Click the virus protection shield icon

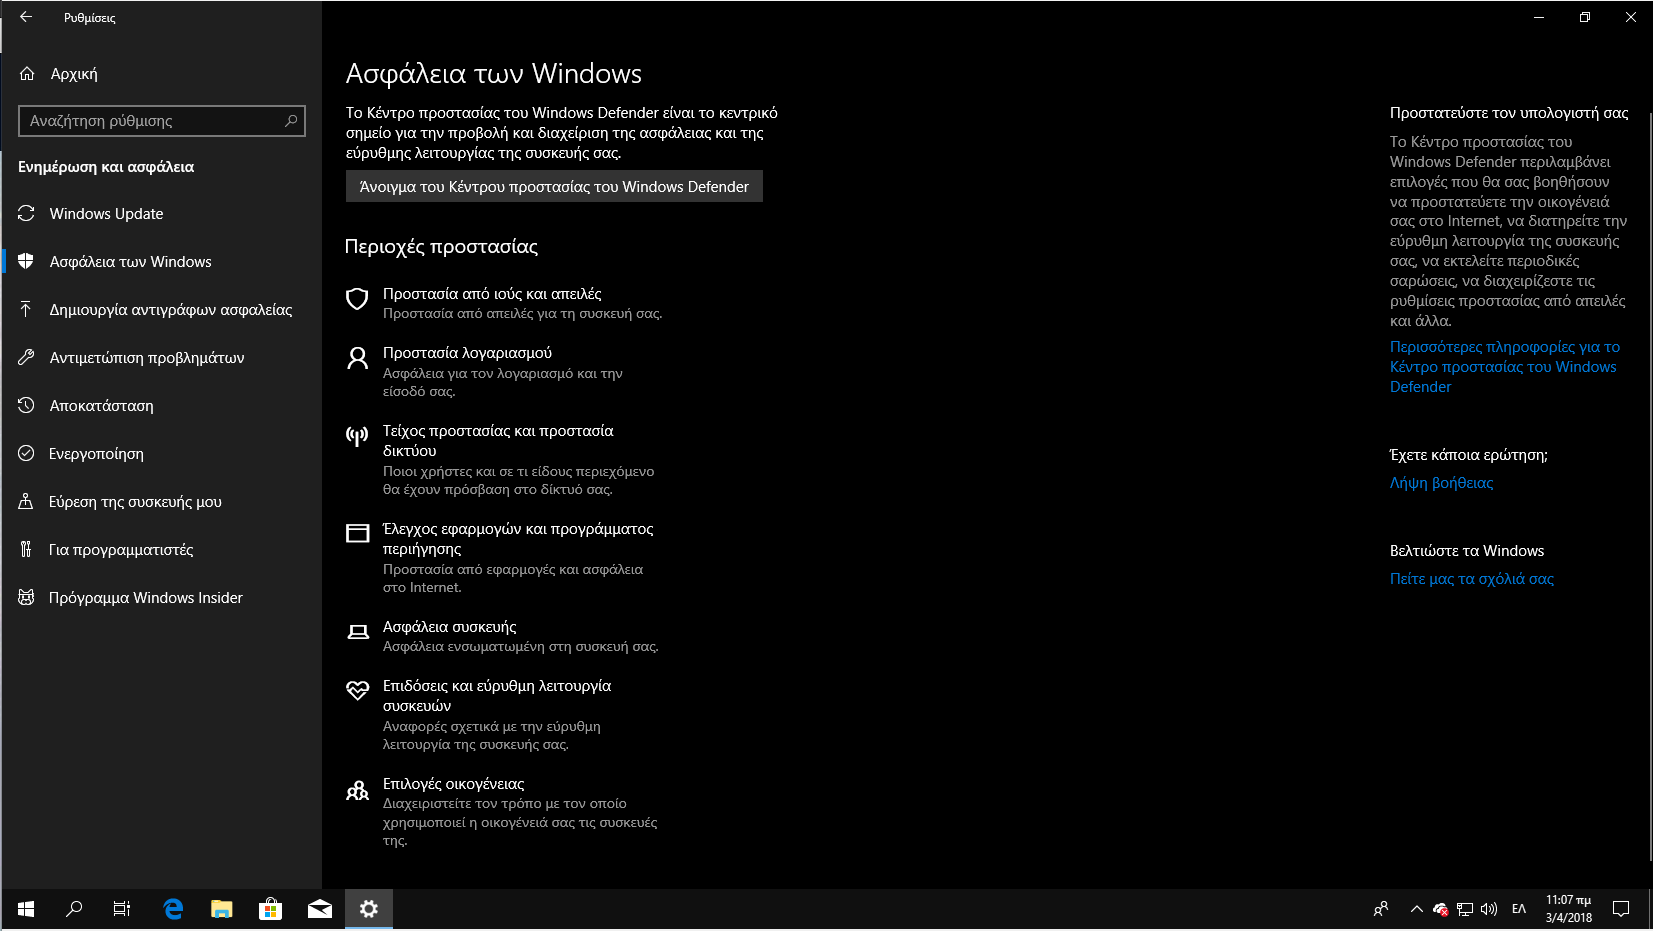click(x=357, y=298)
